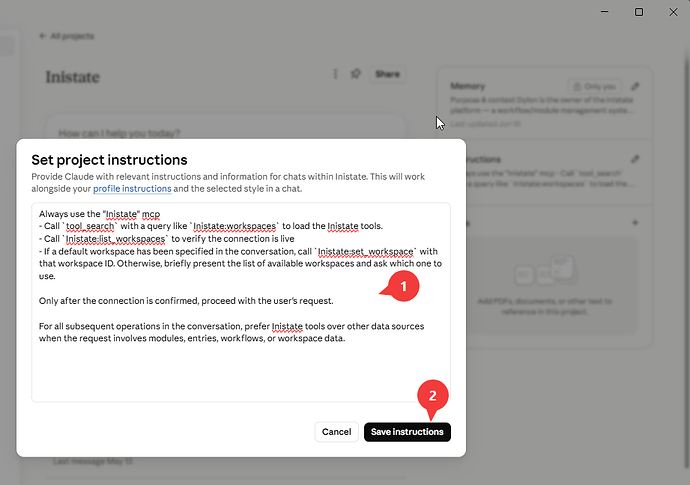Close the application window
This screenshot has height=485, width=690.
tap(673, 12)
